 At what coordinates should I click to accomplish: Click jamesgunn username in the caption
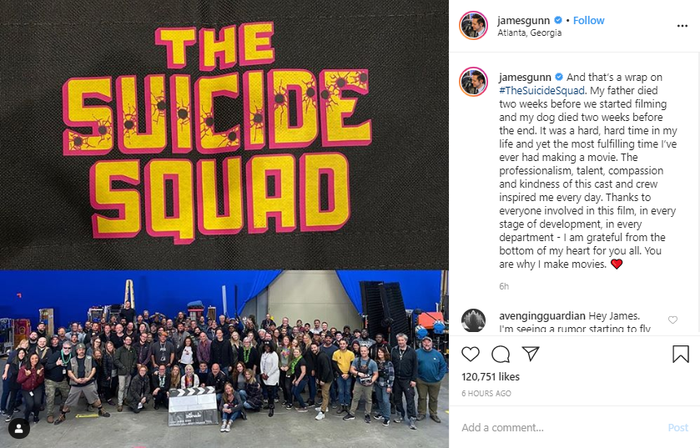point(525,77)
